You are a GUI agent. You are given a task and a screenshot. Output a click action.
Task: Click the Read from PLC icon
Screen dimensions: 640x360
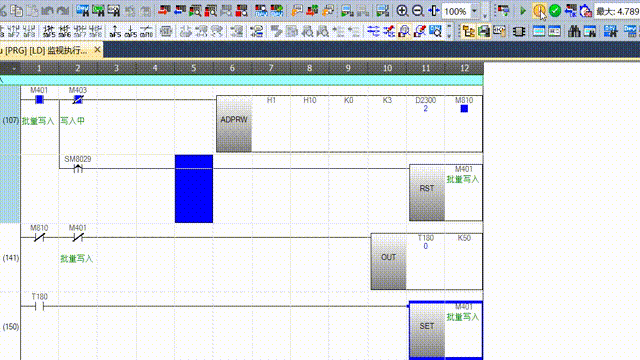pyautogui.click(x=180, y=11)
